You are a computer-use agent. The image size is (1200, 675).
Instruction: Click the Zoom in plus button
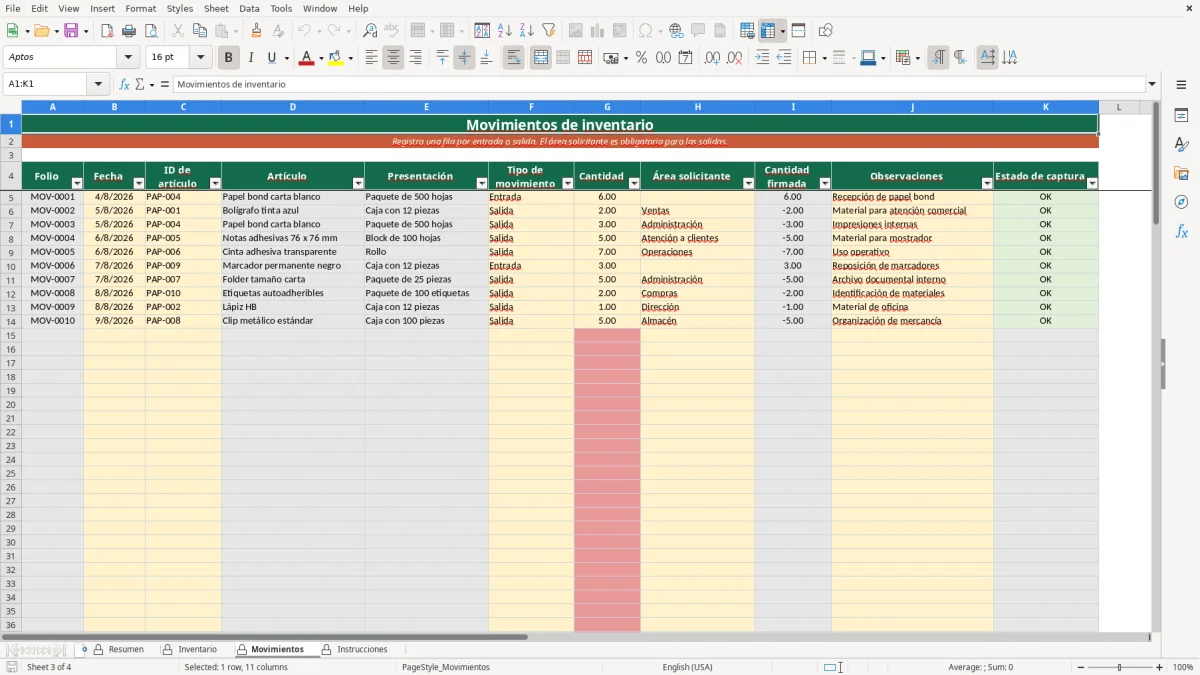tap(1160, 667)
